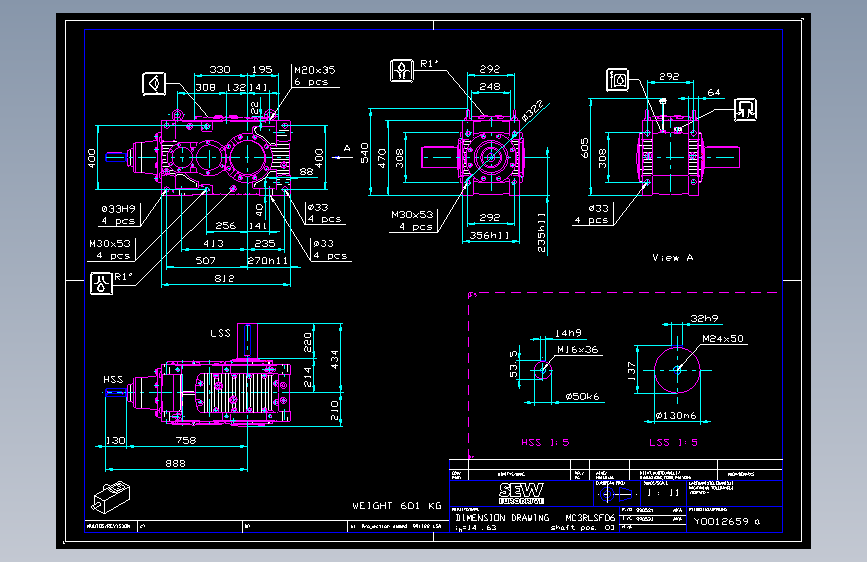Select dimension 434 on top view
Viewport: 867px width, 562px height.
(x=335, y=359)
